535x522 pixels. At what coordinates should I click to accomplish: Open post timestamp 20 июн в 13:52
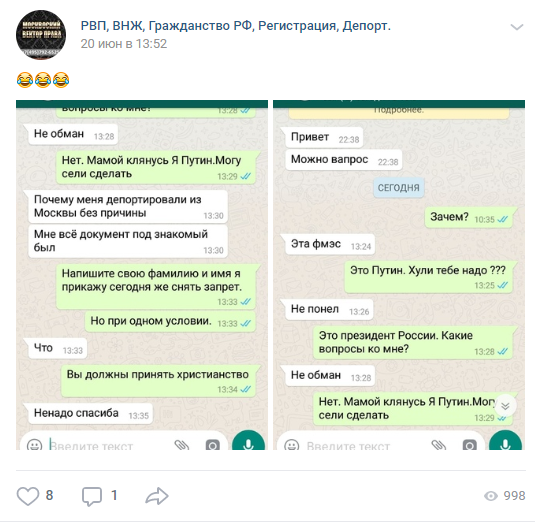124,44
